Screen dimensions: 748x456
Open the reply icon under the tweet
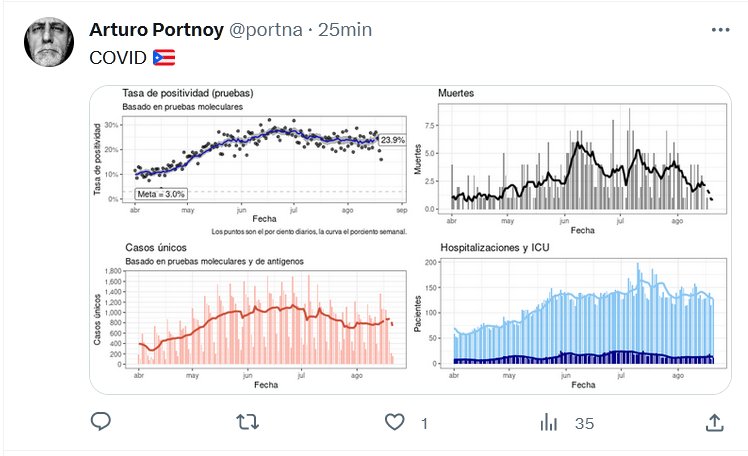tap(100, 423)
